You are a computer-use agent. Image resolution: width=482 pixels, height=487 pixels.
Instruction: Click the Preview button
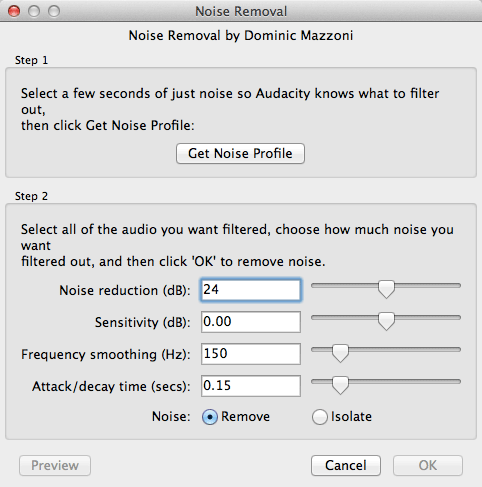(55, 465)
